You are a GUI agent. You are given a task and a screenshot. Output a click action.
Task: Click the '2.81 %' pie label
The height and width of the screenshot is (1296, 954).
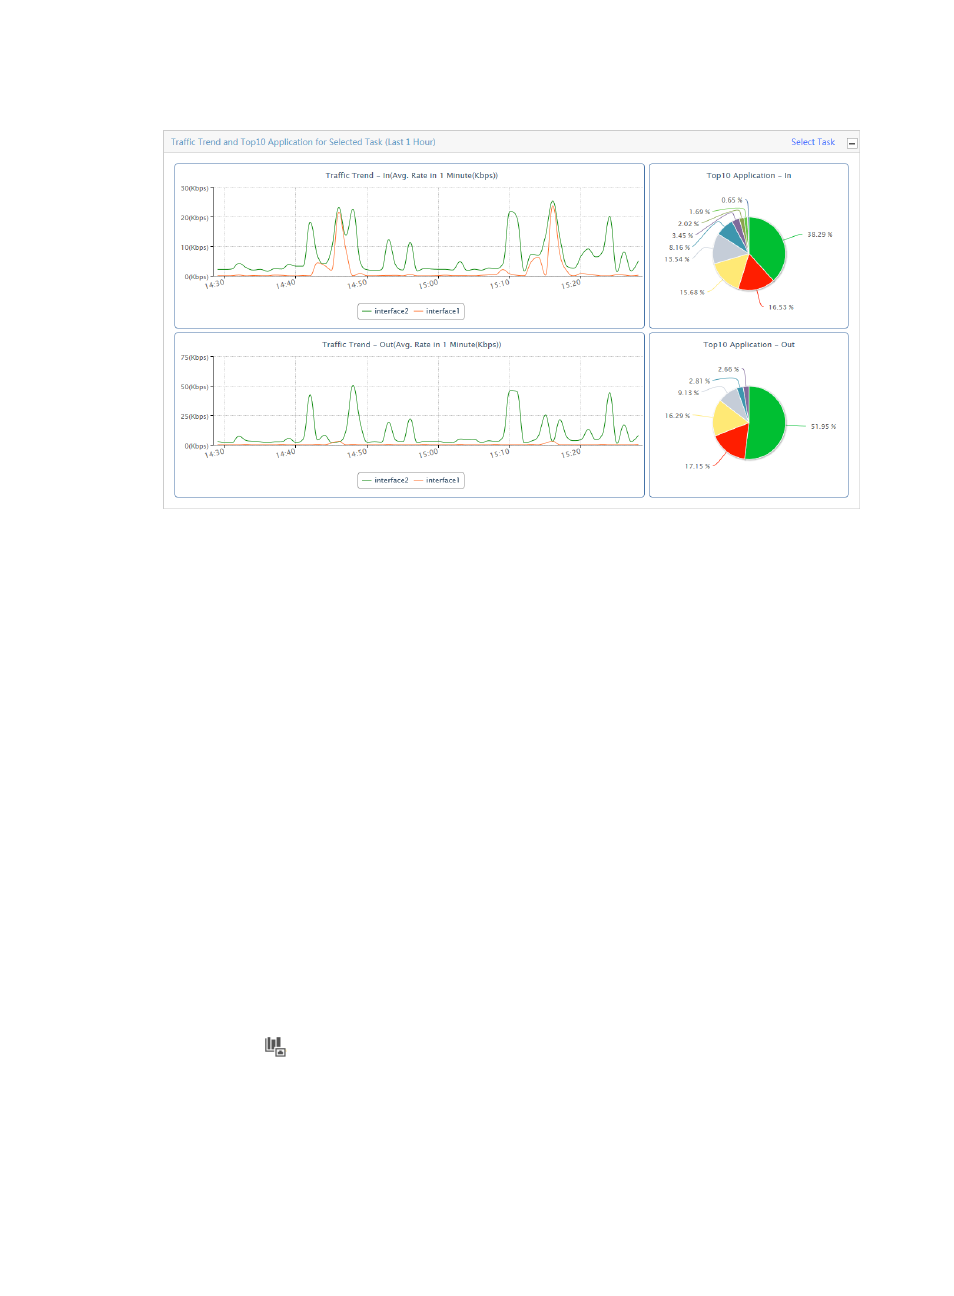coord(699,380)
